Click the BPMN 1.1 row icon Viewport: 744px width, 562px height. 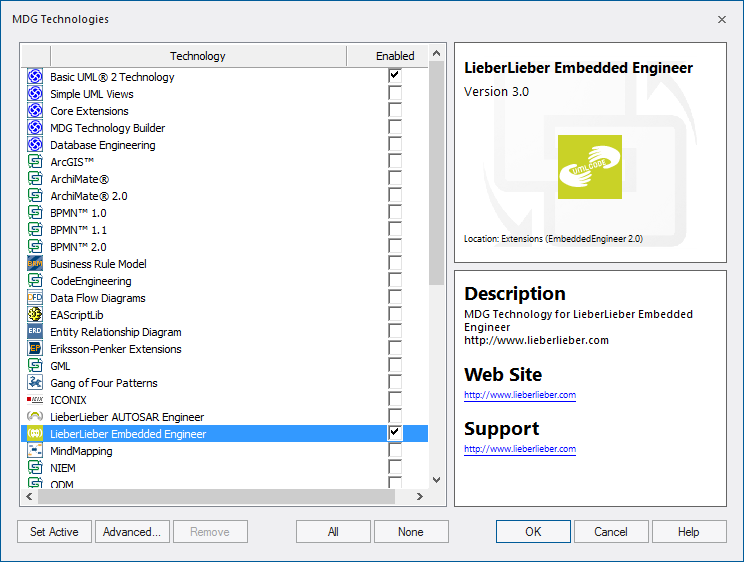pyautogui.click(x=35, y=230)
